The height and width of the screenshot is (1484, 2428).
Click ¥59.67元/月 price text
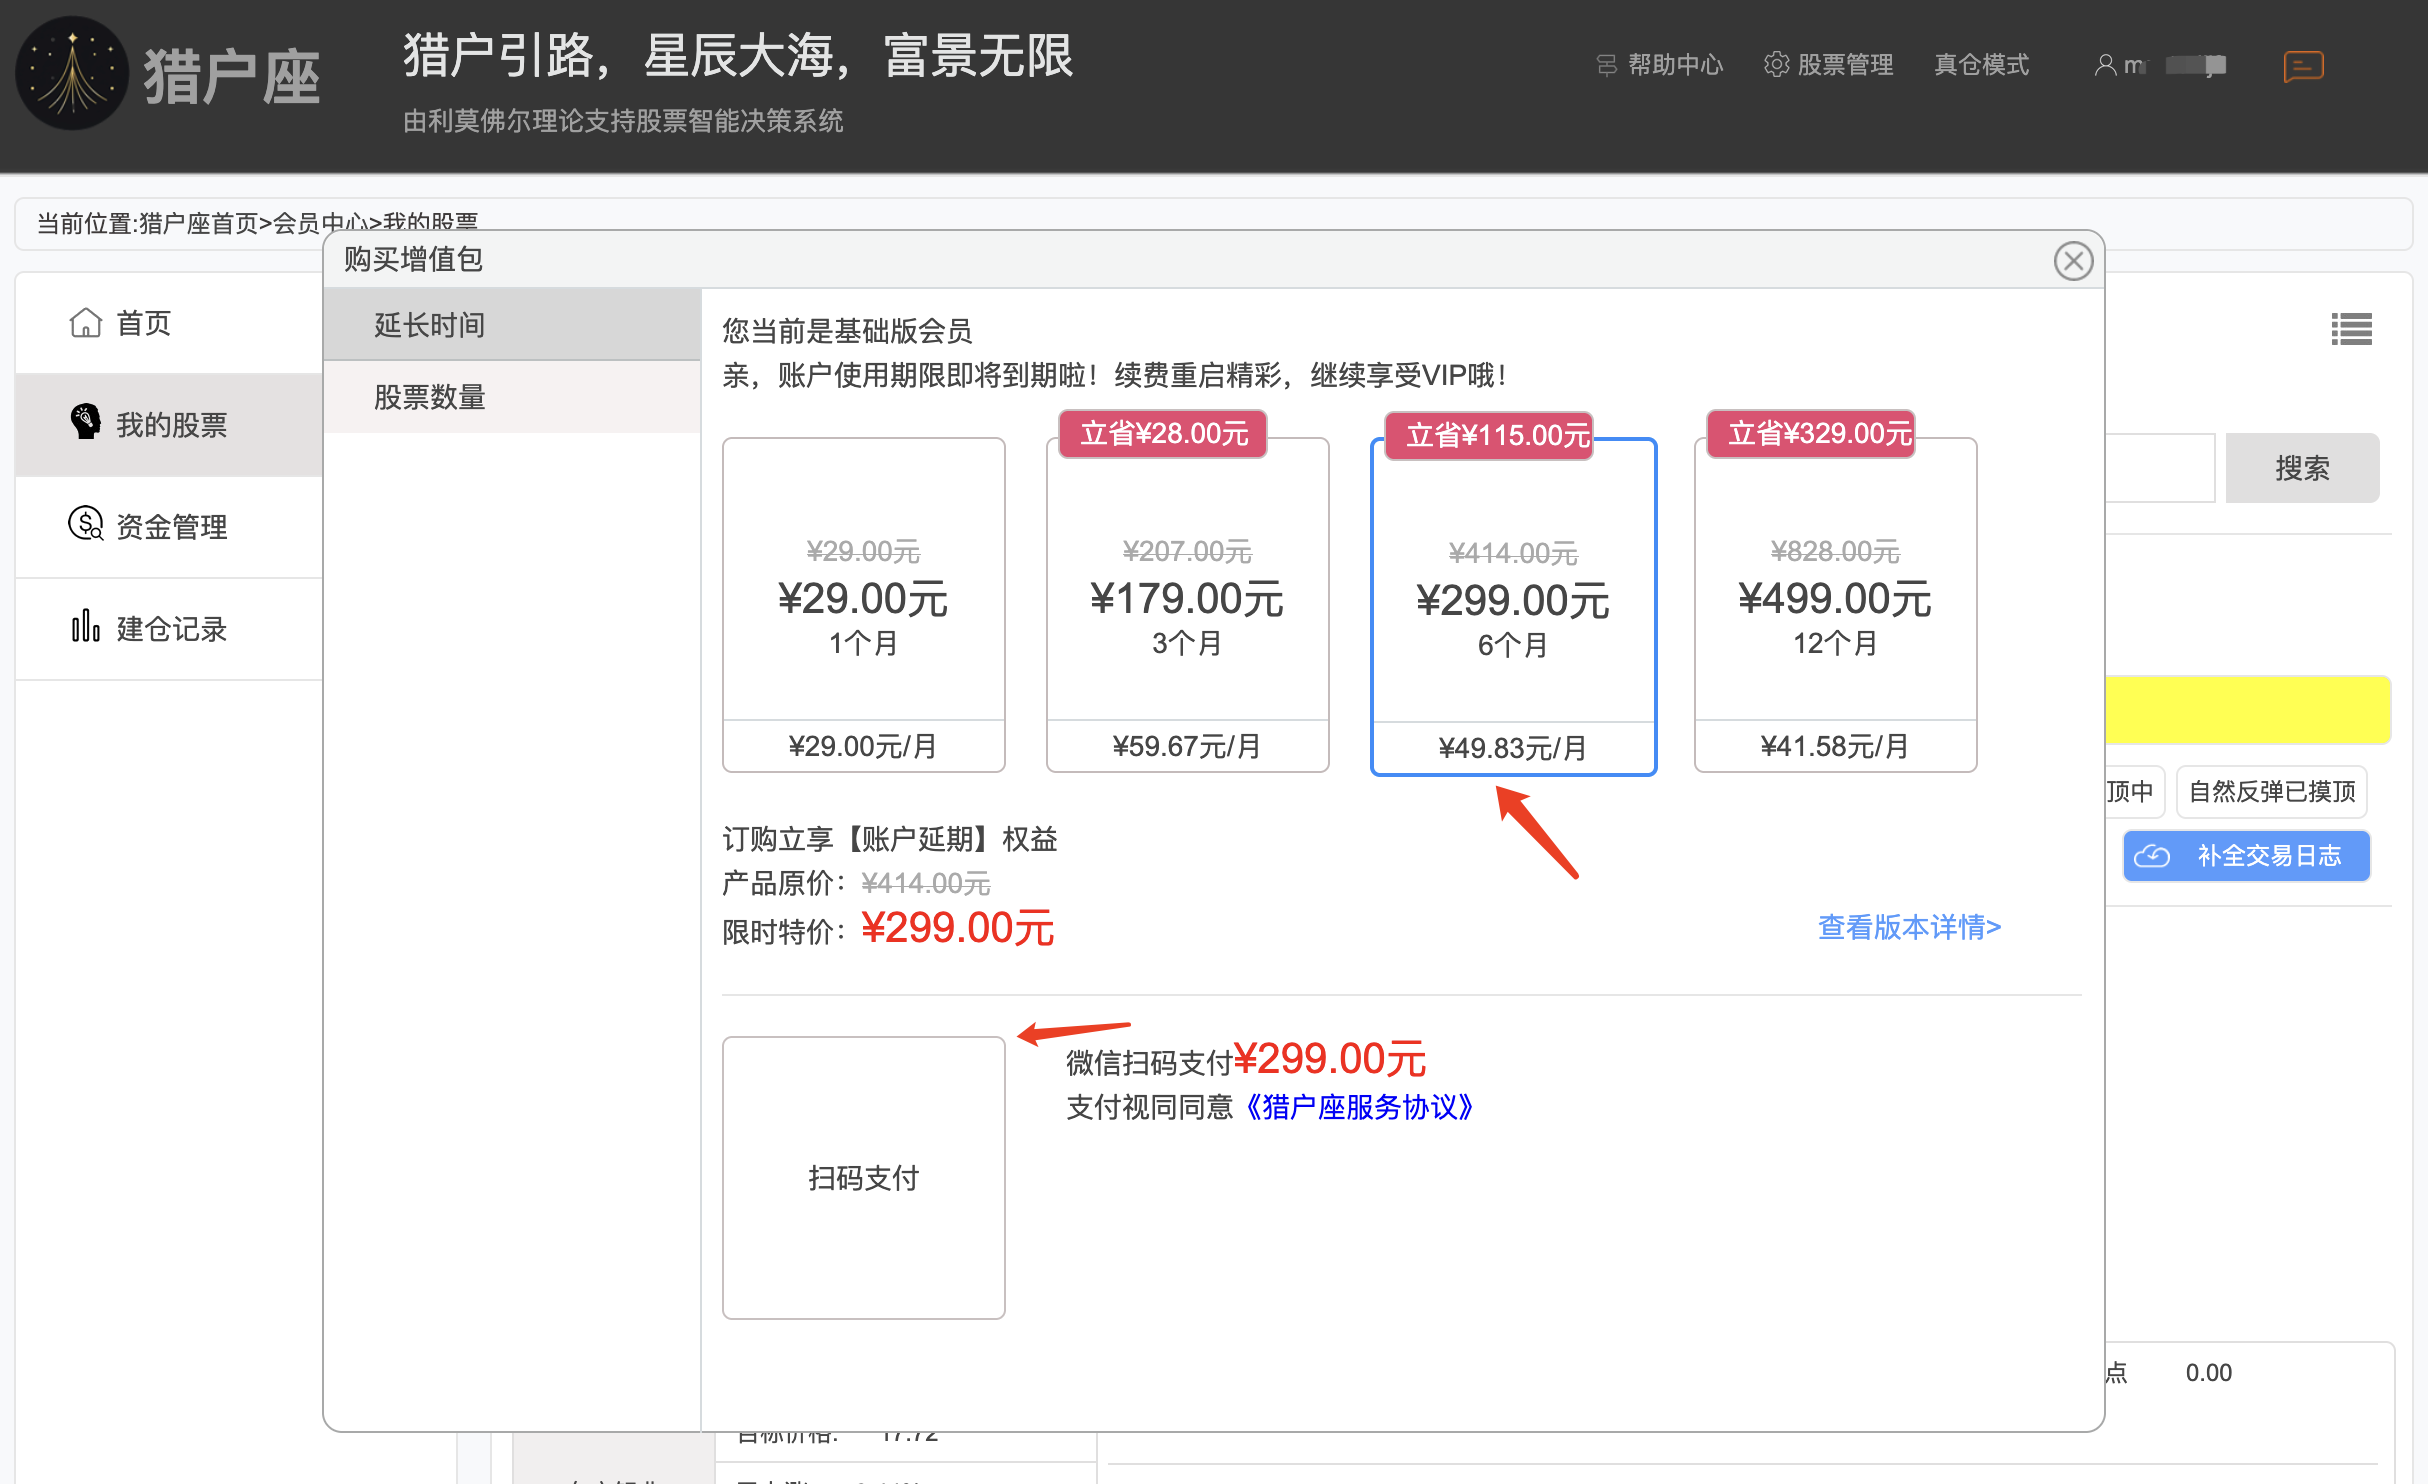pos(1187,746)
